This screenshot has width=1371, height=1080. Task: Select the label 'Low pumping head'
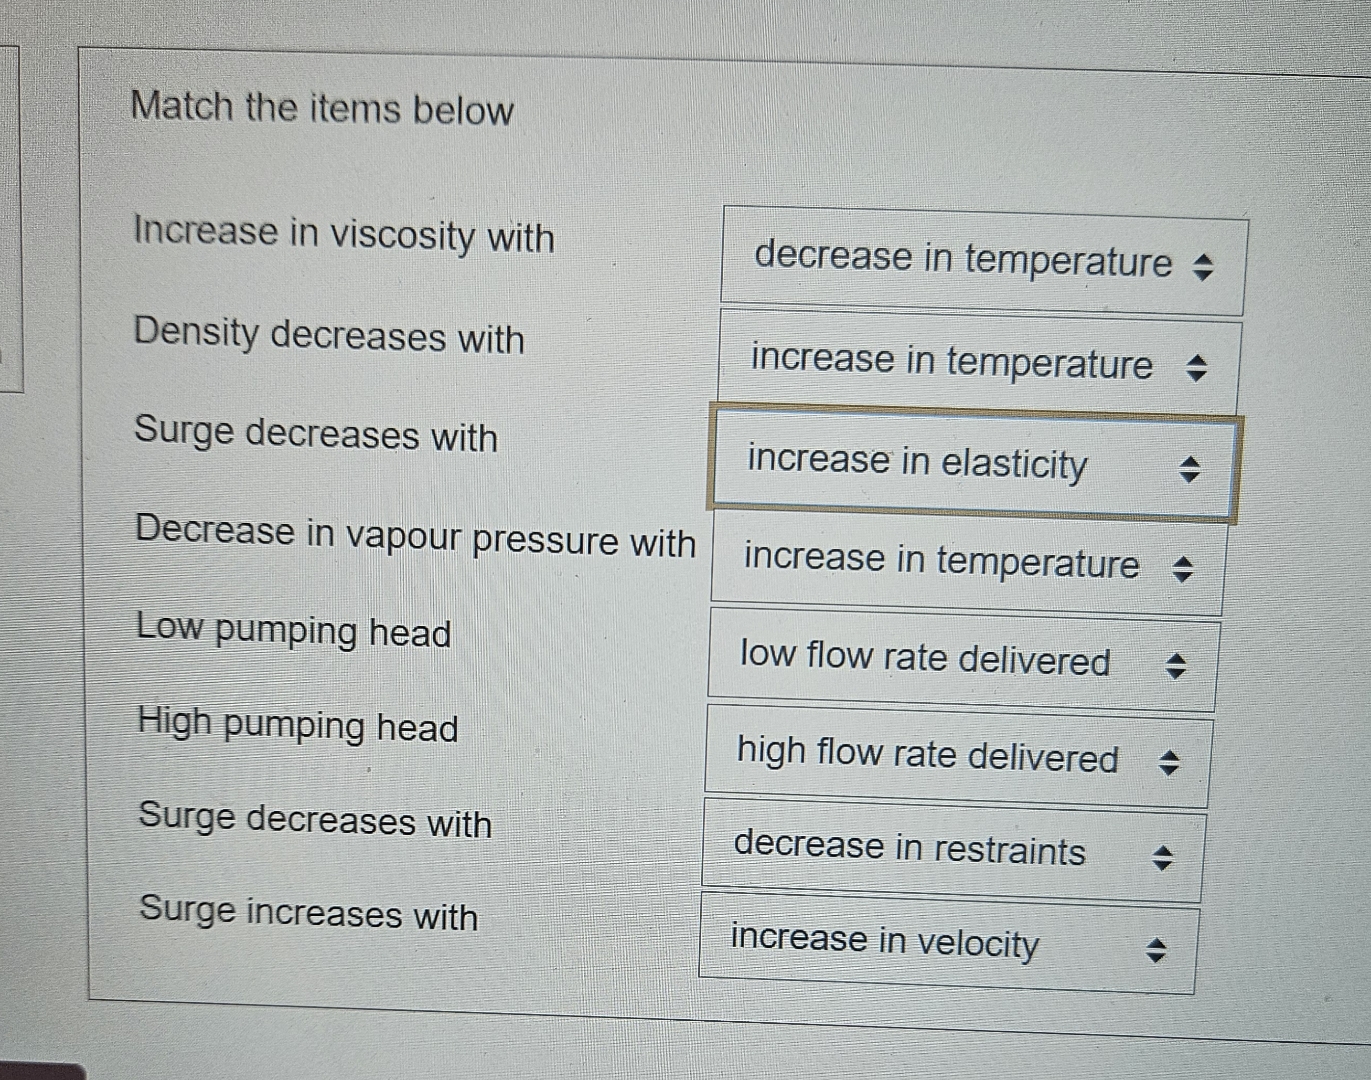[x=292, y=632]
